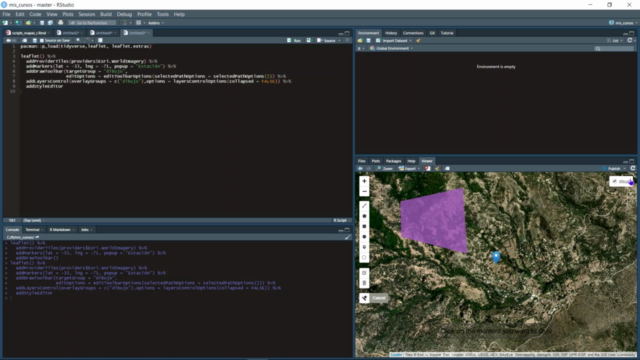Open the Tools menu
Screen dimensions: 640x360
(162, 14)
